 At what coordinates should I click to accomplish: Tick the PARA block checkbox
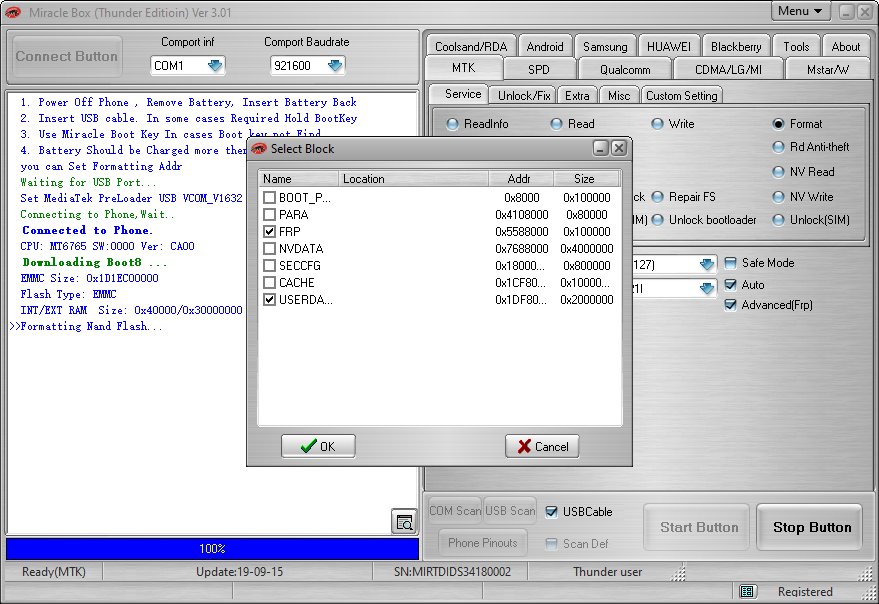[x=270, y=214]
